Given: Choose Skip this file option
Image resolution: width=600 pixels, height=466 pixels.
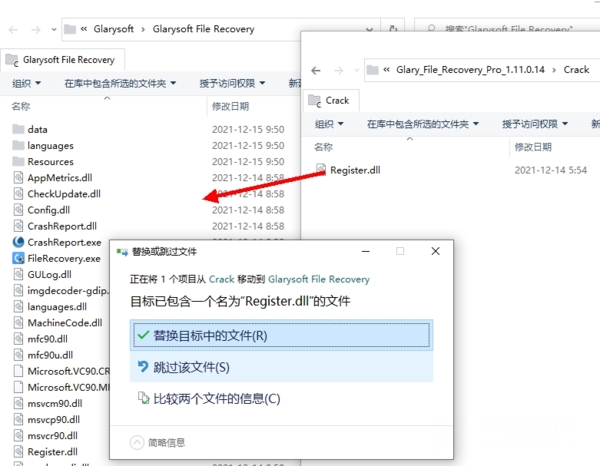Looking at the screenshot, I should [x=281, y=367].
